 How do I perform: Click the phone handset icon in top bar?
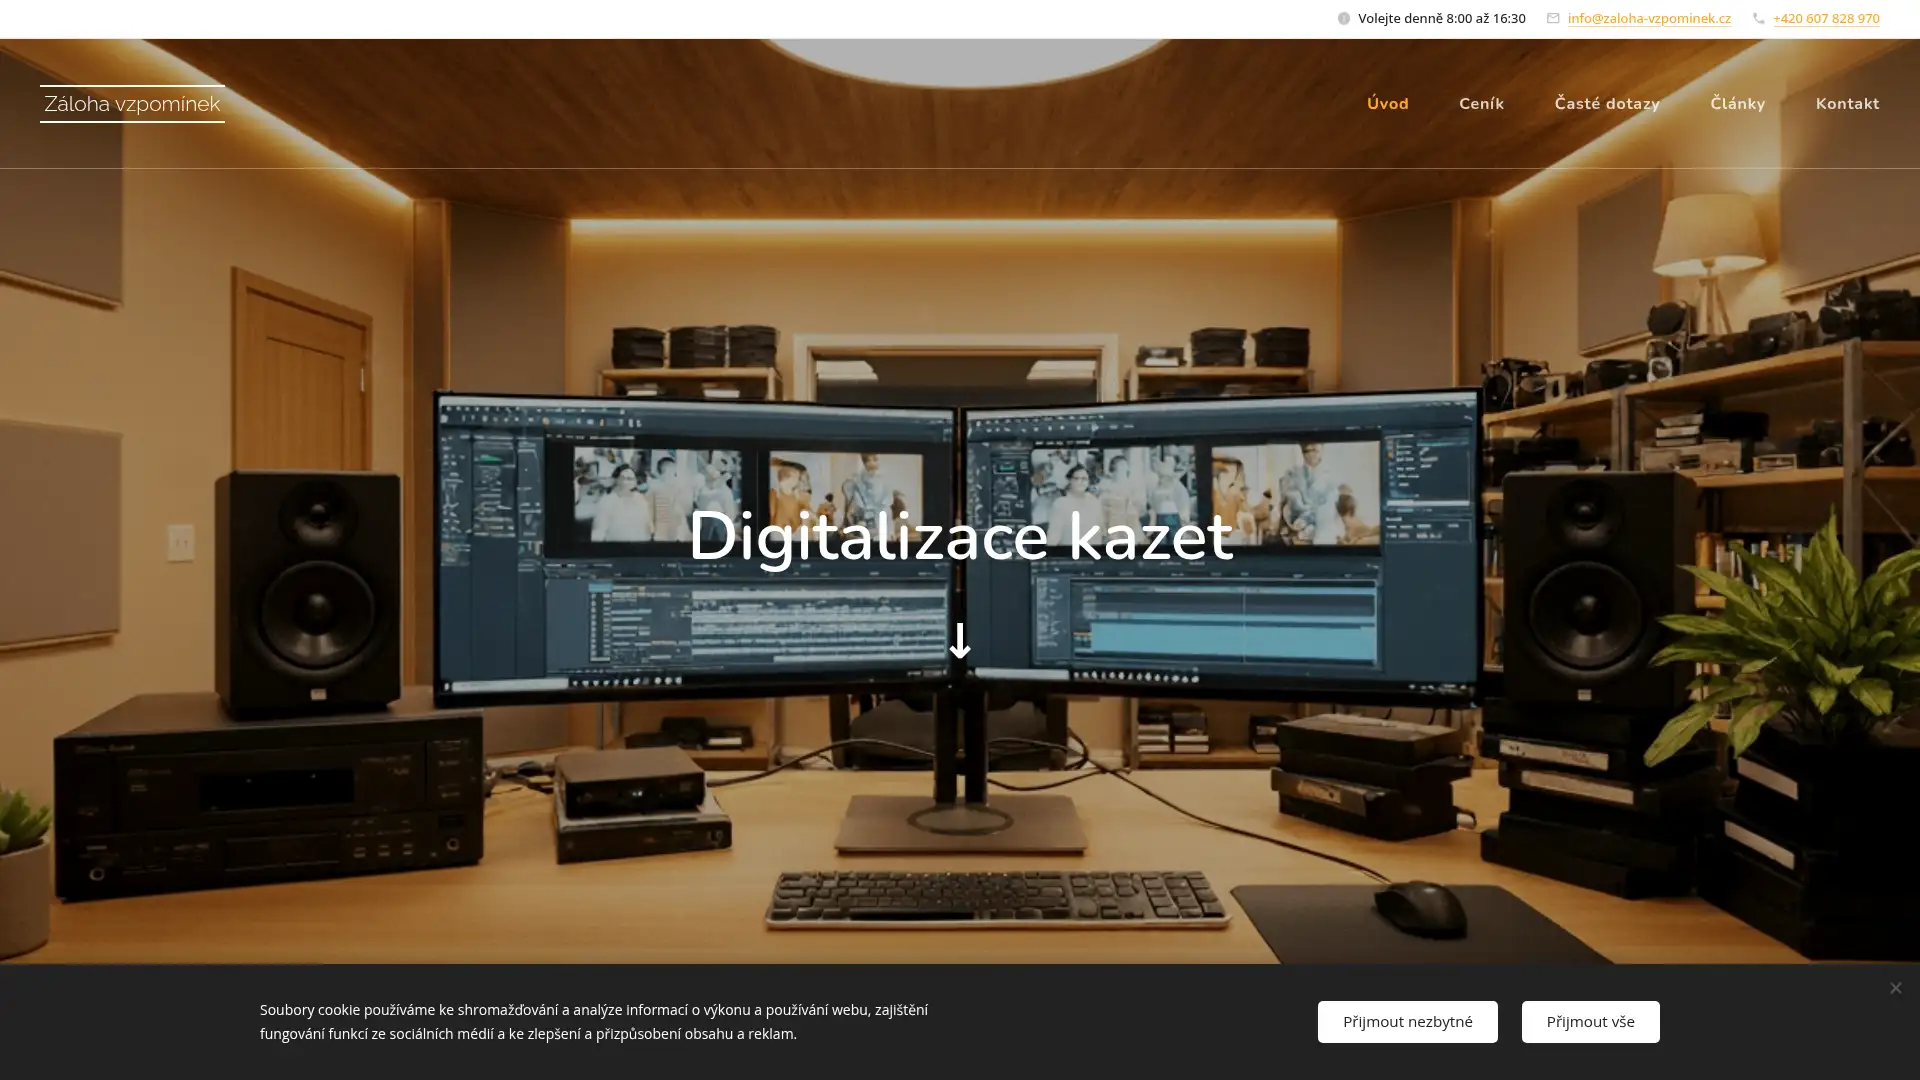coord(1759,18)
